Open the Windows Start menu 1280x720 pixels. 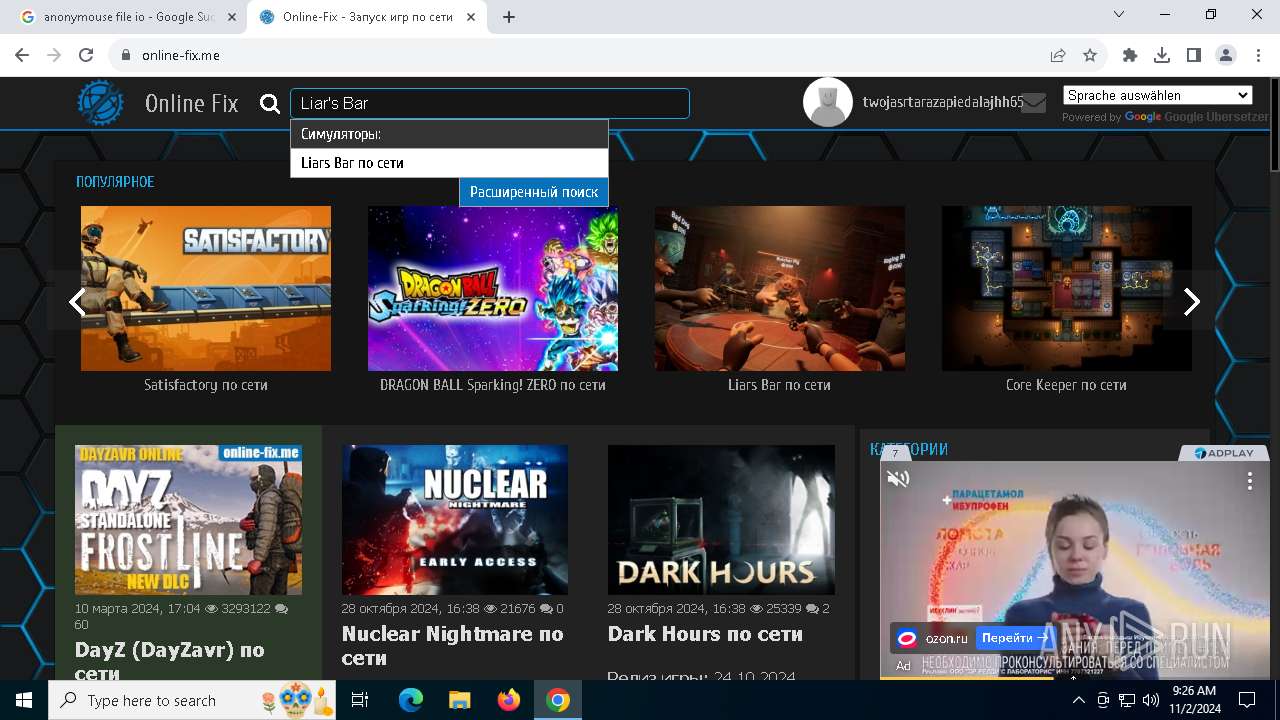[x=24, y=700]
